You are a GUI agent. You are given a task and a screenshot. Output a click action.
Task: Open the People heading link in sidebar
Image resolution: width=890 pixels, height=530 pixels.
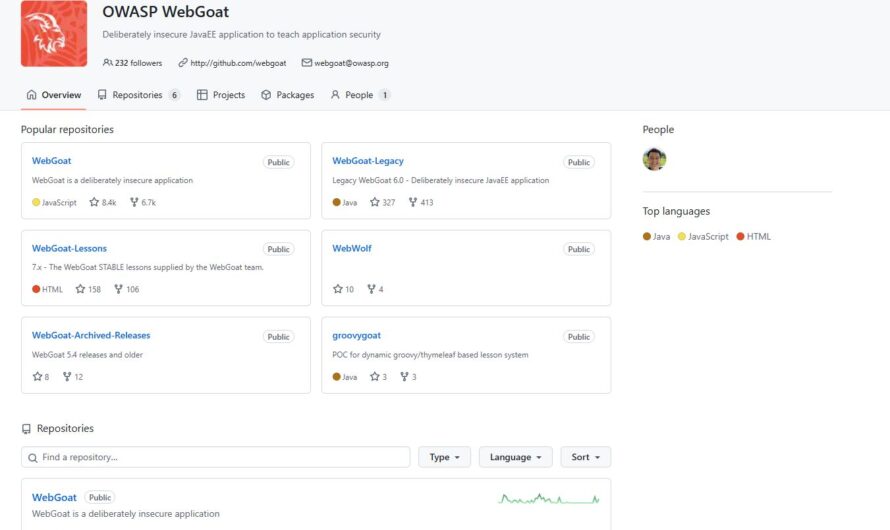click(658, 129)
